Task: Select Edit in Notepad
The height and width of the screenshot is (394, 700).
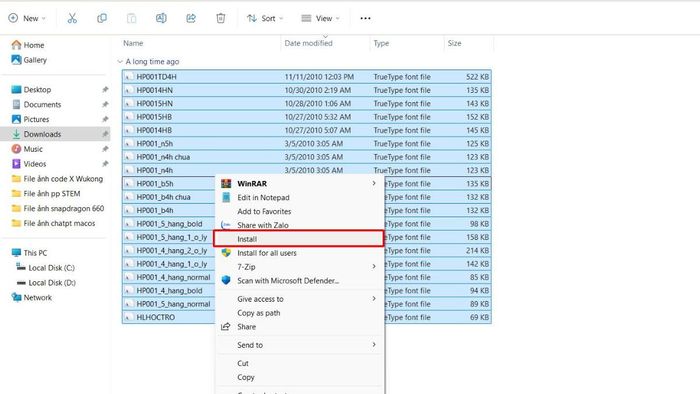Action: point(300,197)
